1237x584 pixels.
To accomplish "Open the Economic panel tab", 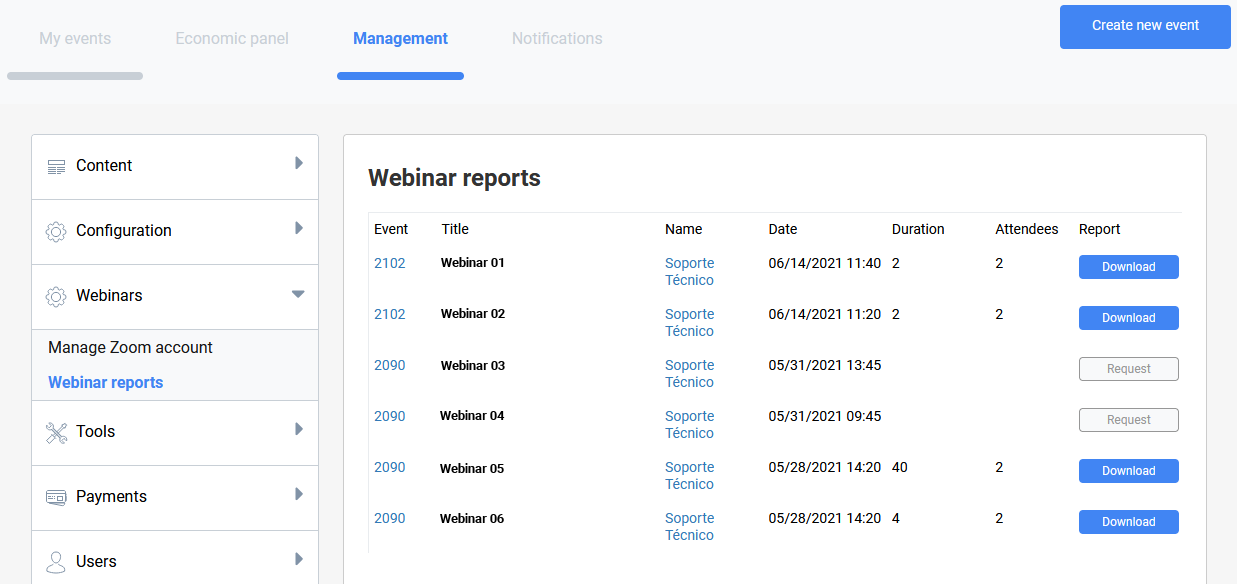I will (232, 39).
